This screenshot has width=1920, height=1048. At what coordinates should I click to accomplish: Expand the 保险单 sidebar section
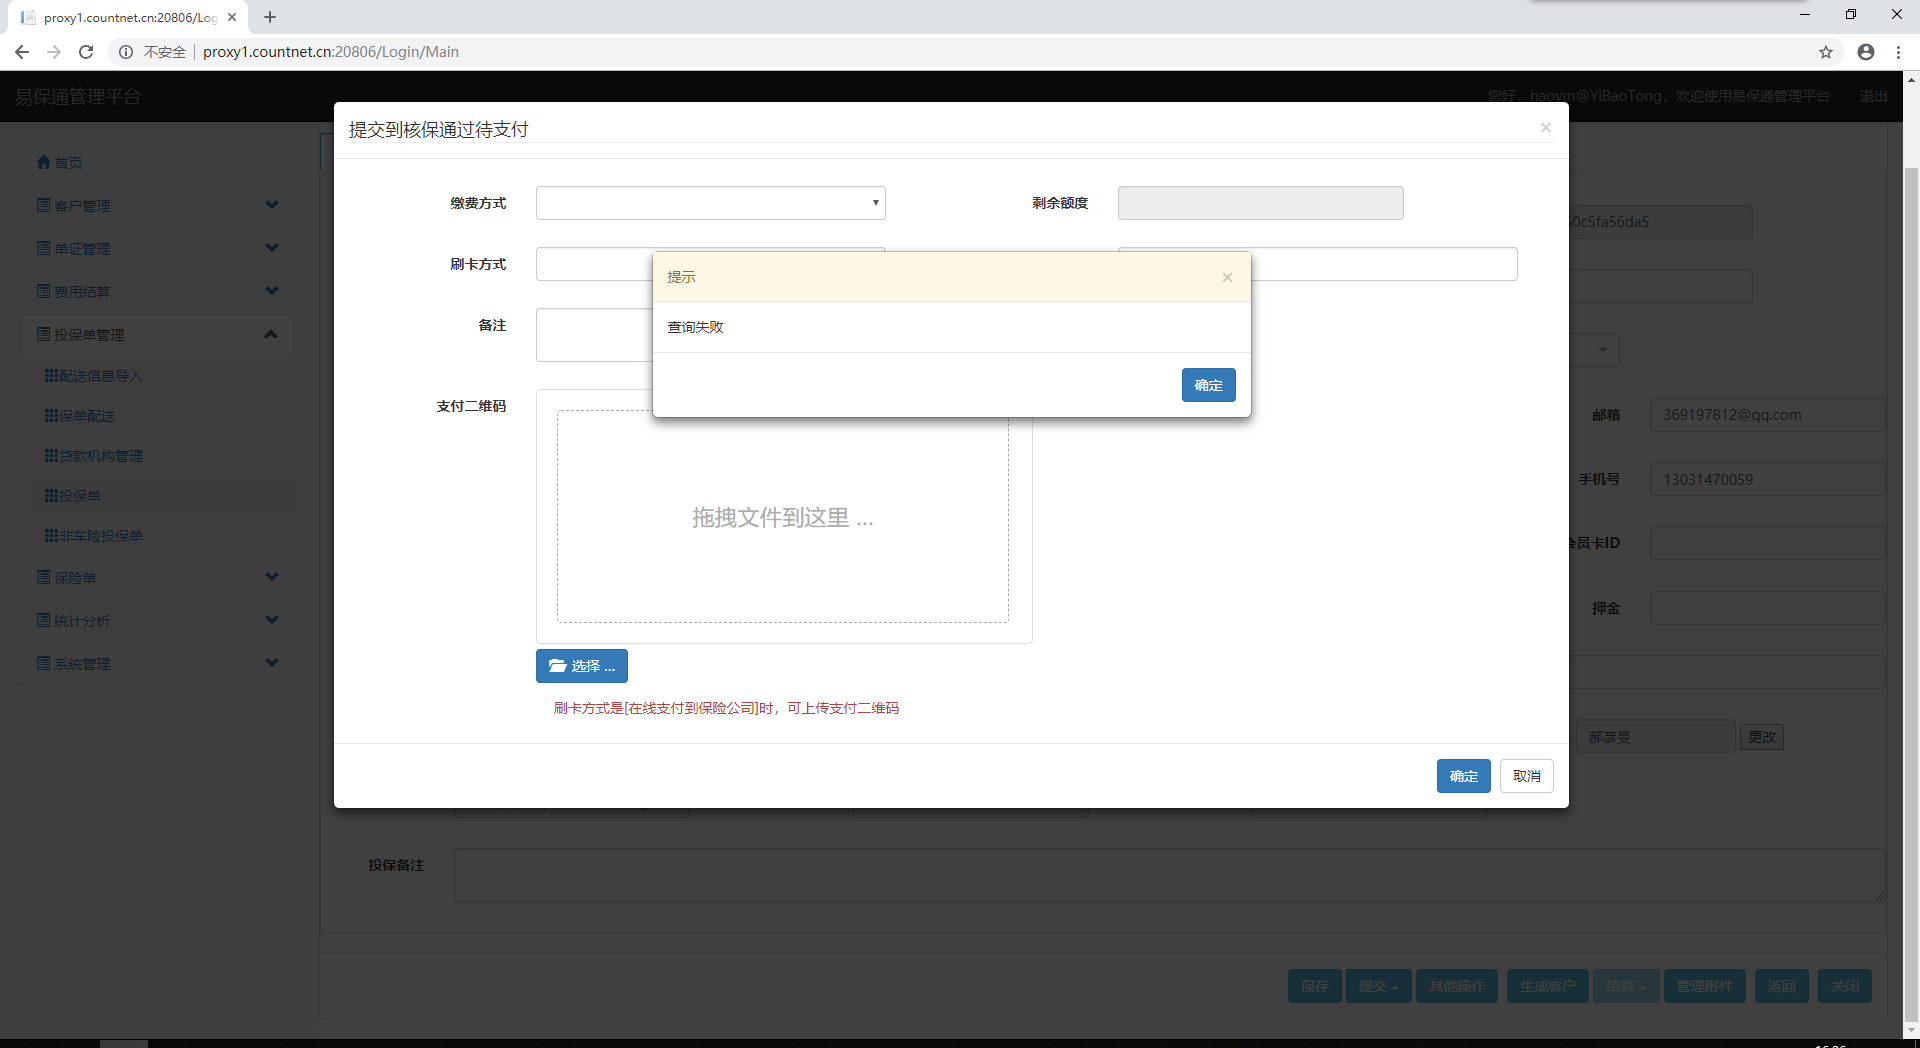(157, 578)
